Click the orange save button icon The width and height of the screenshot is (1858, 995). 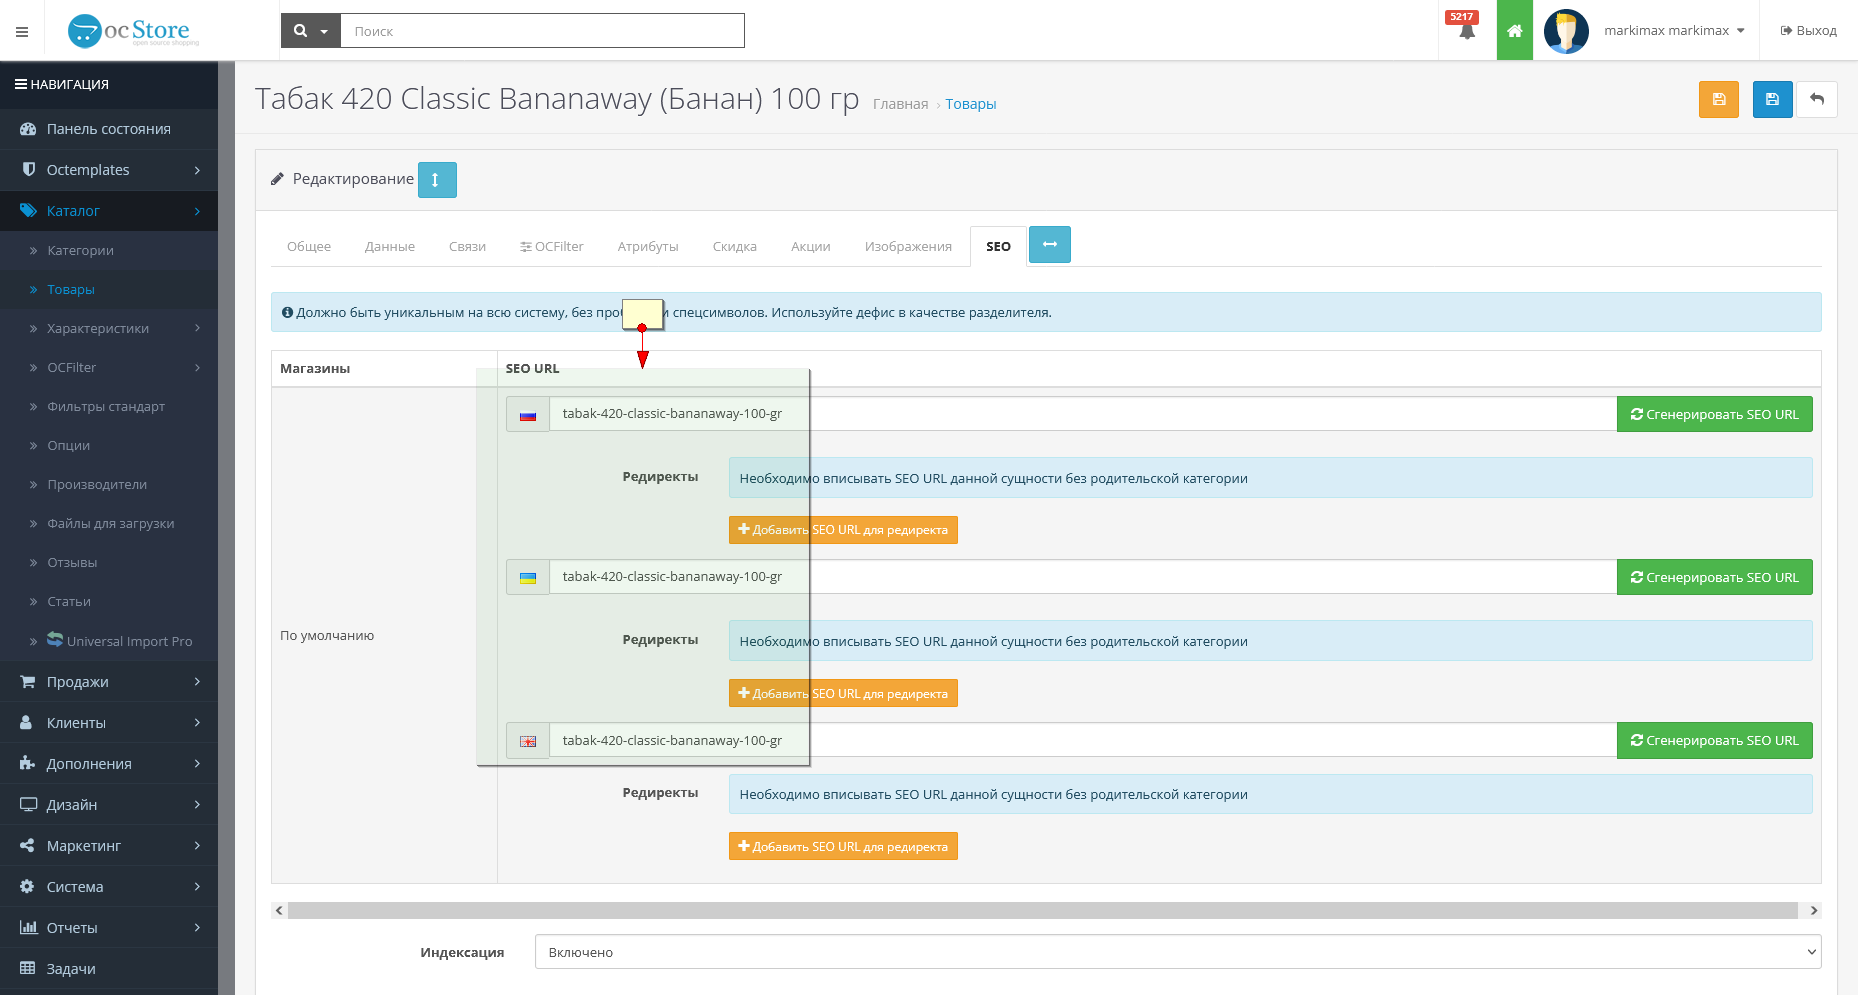(x=1718, y=99)
